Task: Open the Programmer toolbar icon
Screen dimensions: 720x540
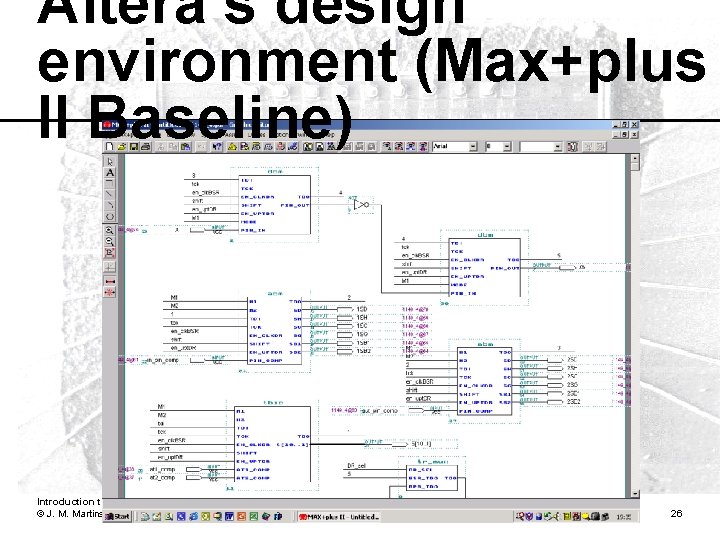Action: click(x=292, y=146)
